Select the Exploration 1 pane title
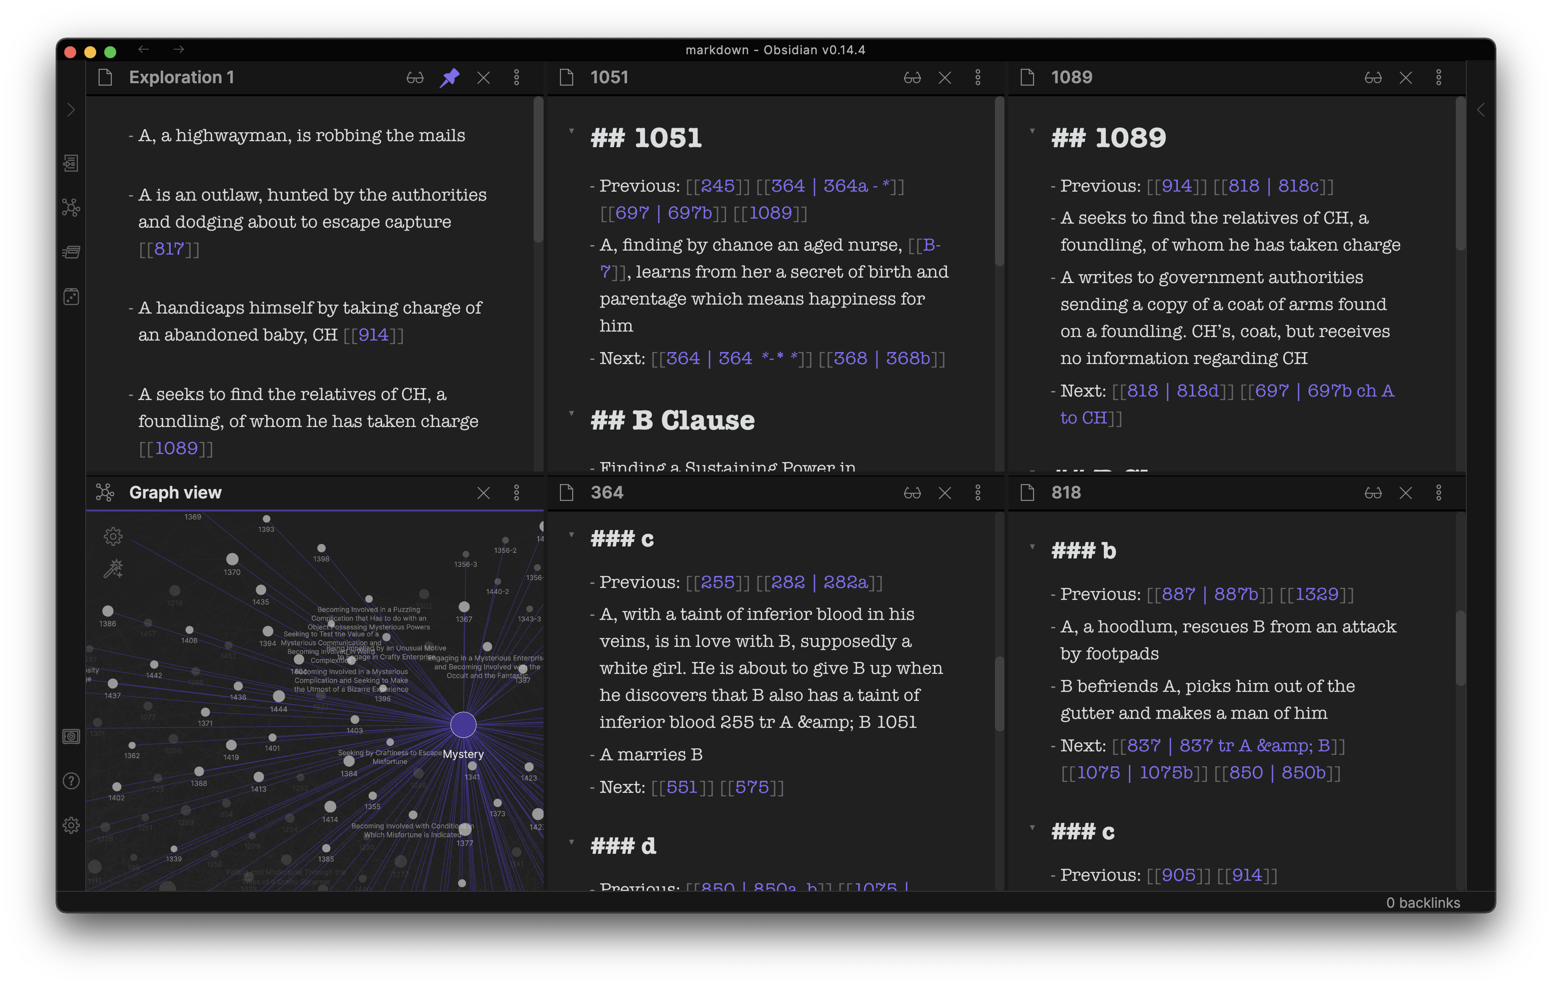The width and height of the screenshot is (1552, 987). click(182, 77)
